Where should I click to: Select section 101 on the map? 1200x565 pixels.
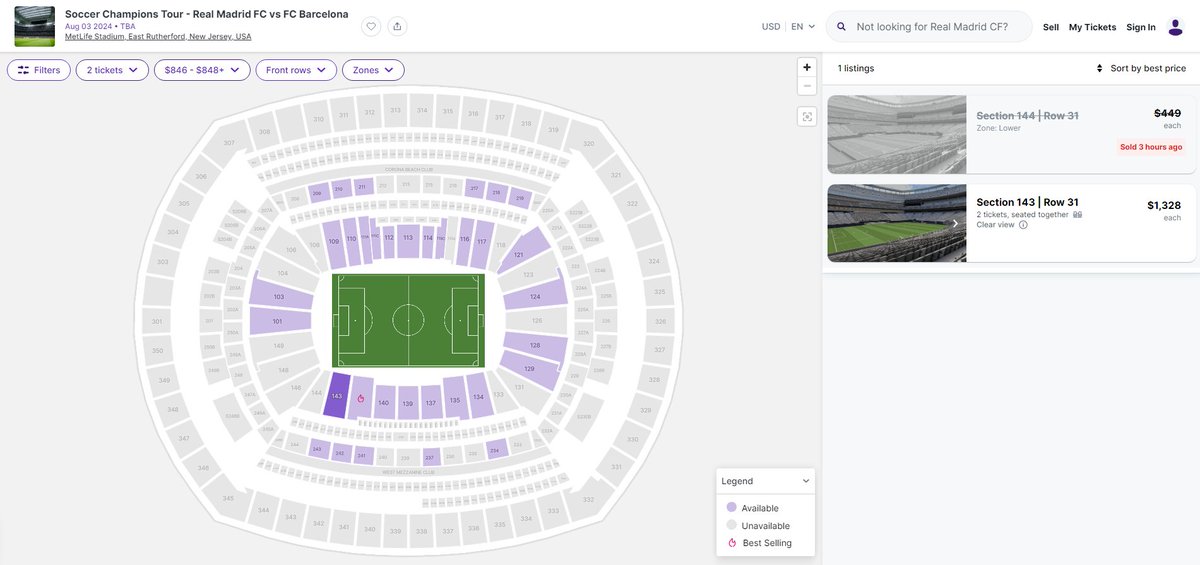(x=279, y=321)
